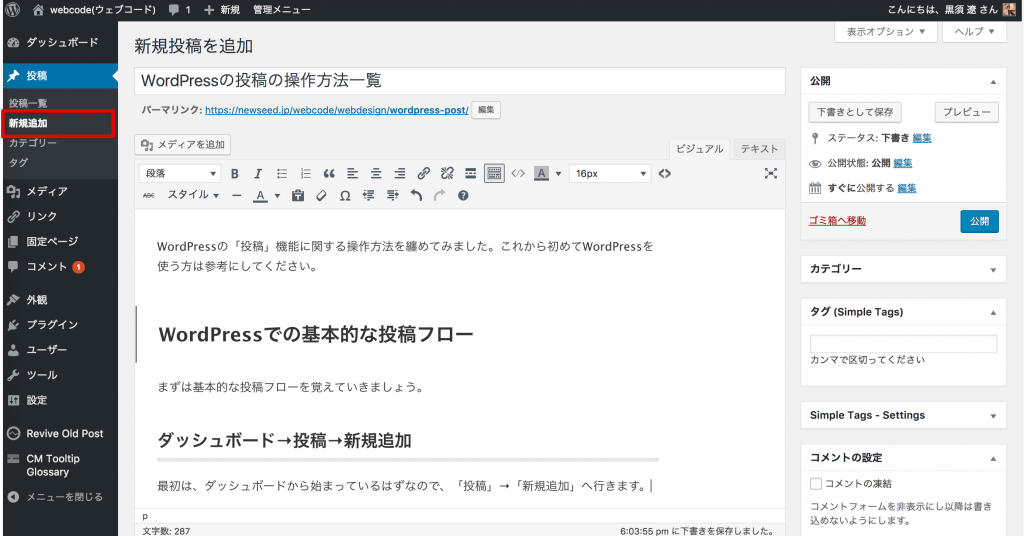Toggle the toolbar kitchen sink button
The image size is (1024, 536).
pos(494,174)
